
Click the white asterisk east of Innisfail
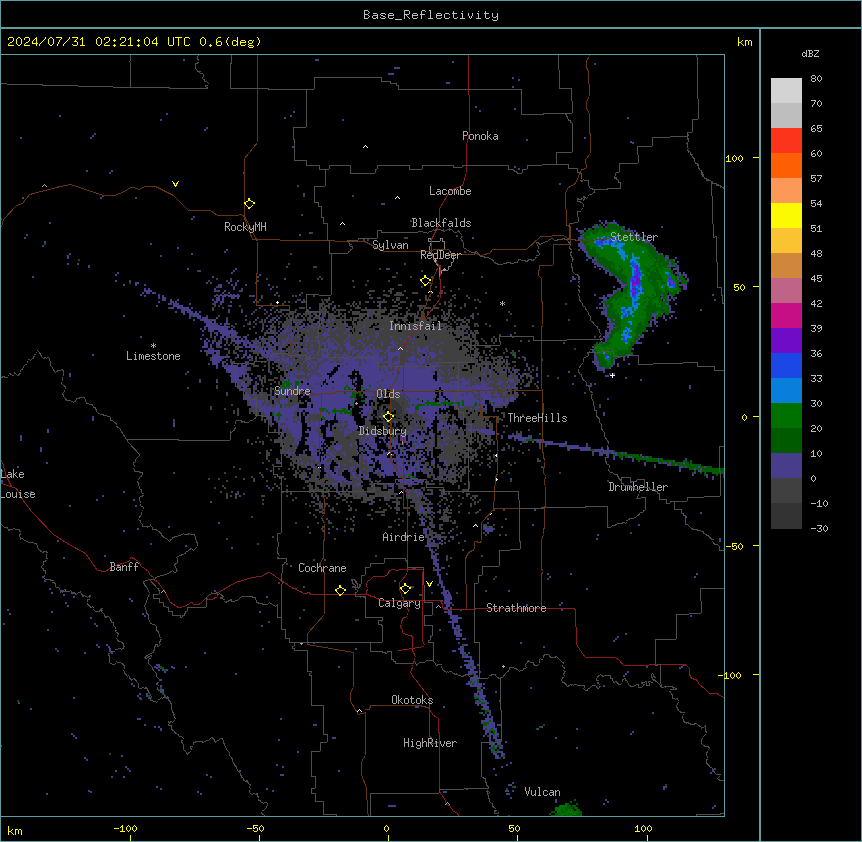(502, 303)
